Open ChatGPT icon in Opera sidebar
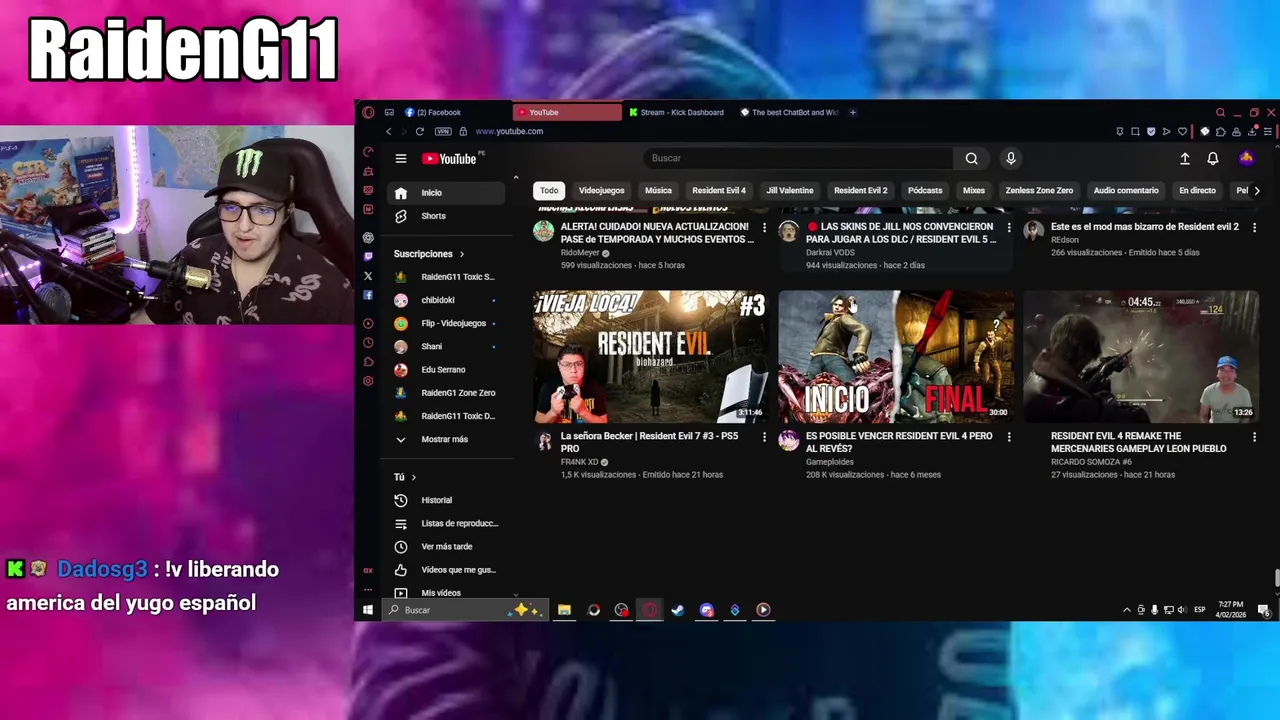Image resolution: width=1280 pixels, height=720 pixels. [x=368, y=237]
